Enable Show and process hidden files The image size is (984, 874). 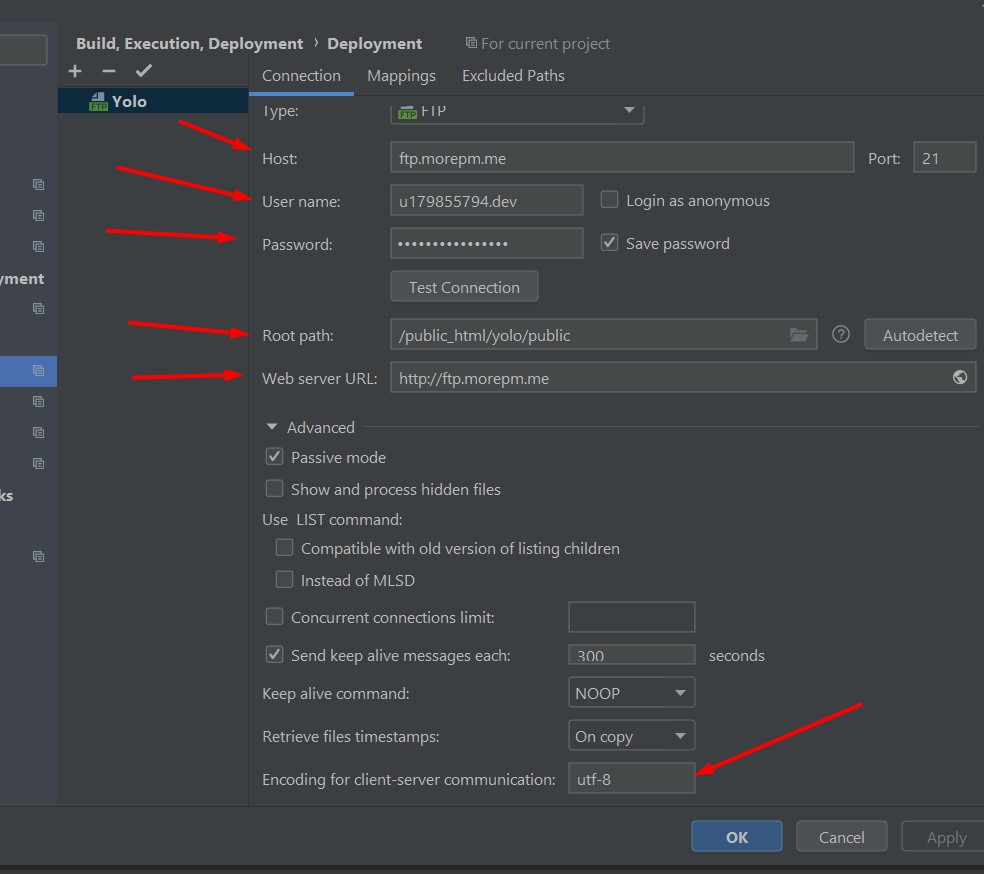pyautogui.click(x=274, y=489)
